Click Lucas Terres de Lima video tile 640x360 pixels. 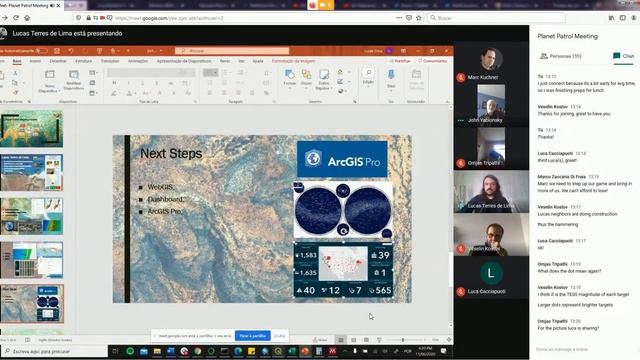(491, 192)
